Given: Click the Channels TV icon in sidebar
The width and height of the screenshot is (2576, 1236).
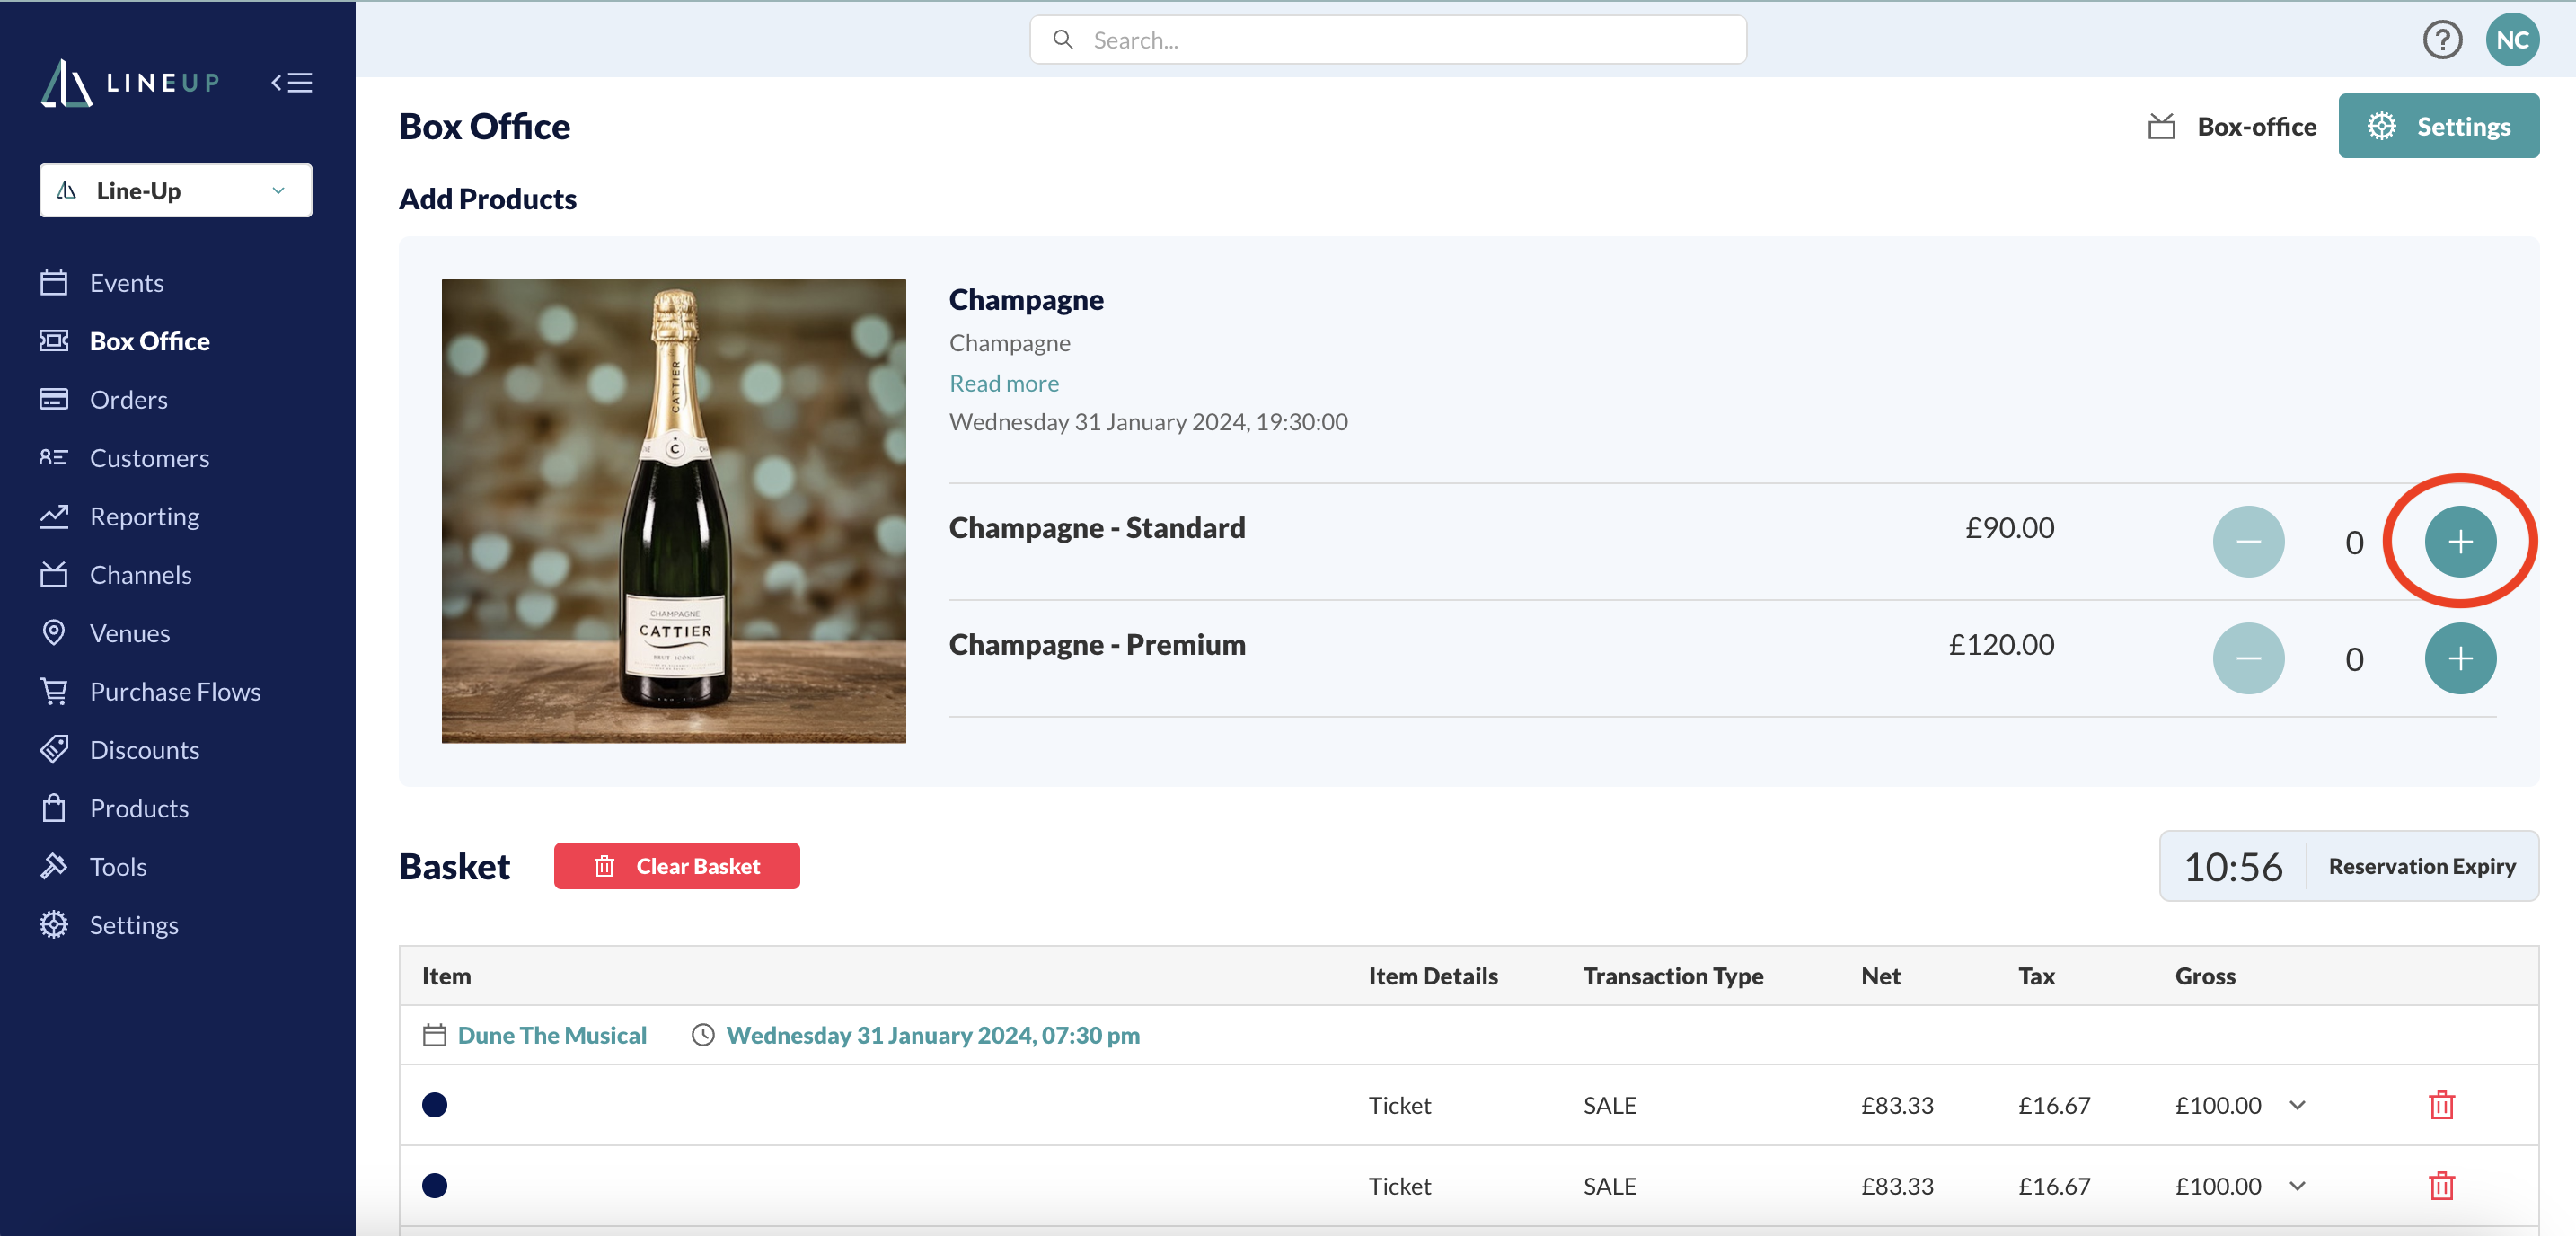Looking at the screenshot, I should click(x=54, y=575).
